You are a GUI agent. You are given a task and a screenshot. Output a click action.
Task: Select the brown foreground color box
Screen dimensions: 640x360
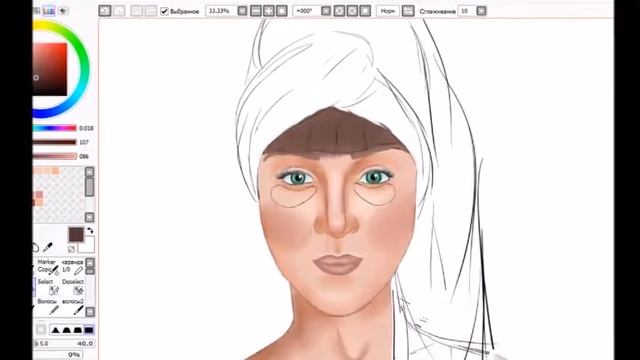pos(76,235)
